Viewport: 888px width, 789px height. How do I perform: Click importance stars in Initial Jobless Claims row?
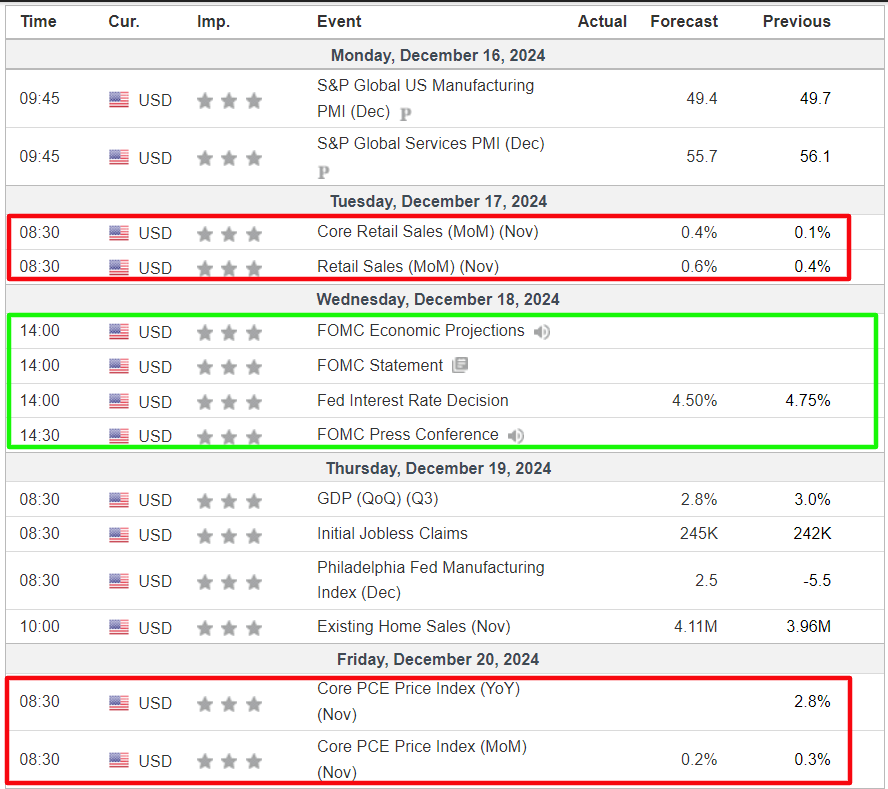229,535
